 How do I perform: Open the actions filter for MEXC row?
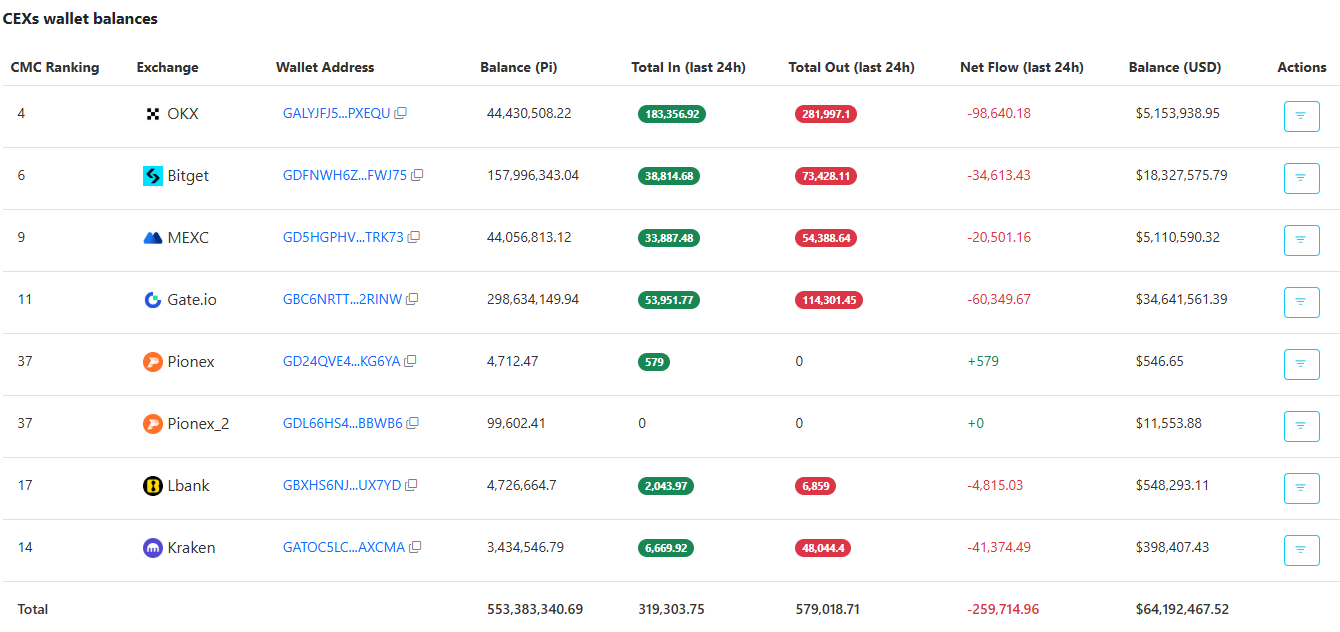coord(1301,240)
